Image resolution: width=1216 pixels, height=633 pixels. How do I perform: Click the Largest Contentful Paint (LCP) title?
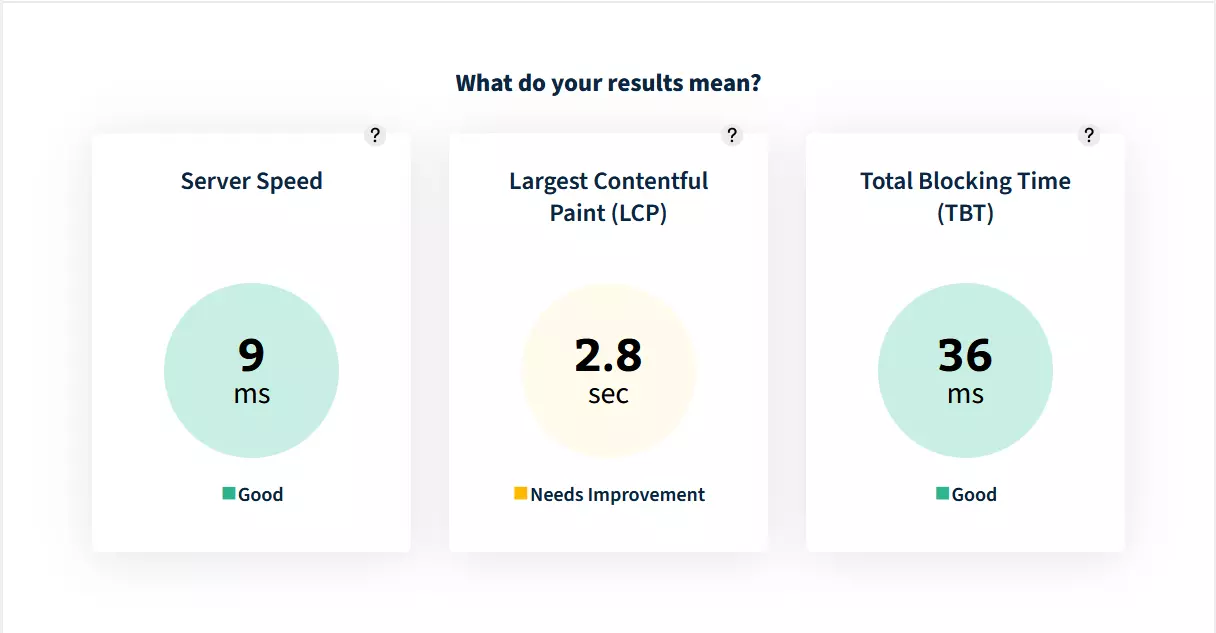[x=608, y=197]
